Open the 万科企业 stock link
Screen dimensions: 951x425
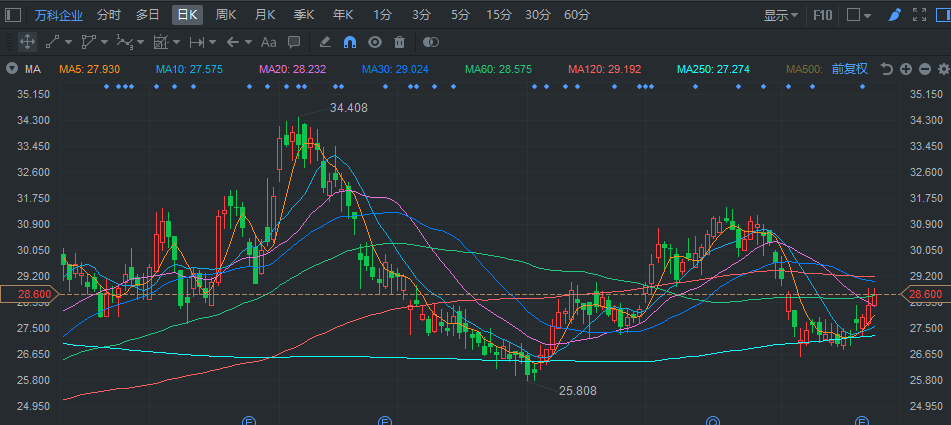pyautogui.click(x=59, y=15)
